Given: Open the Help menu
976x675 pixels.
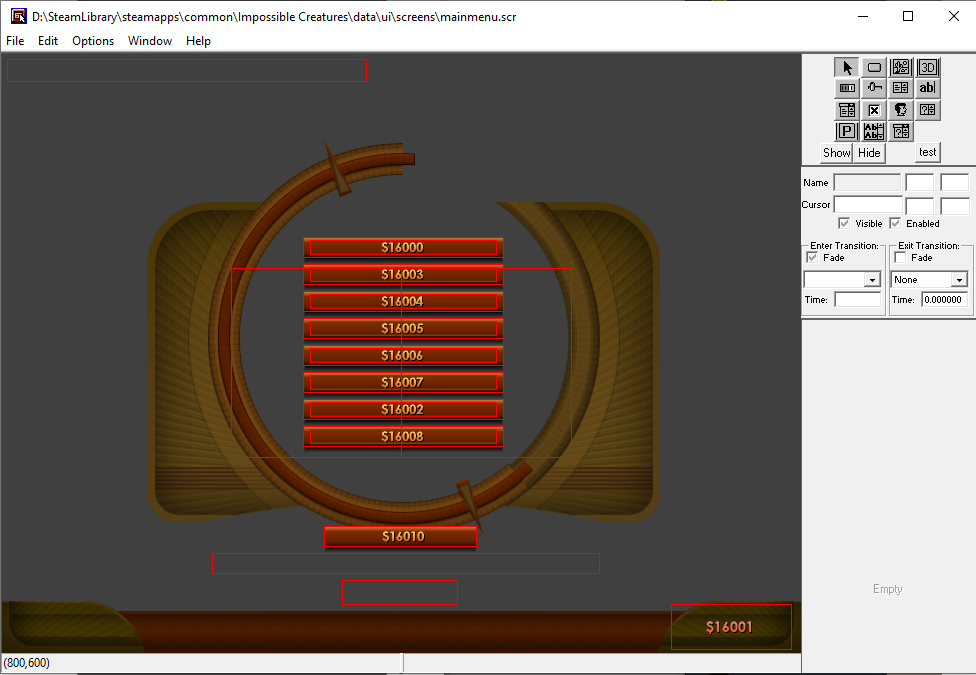Looking at the screenshot, I should click(198, 40).
